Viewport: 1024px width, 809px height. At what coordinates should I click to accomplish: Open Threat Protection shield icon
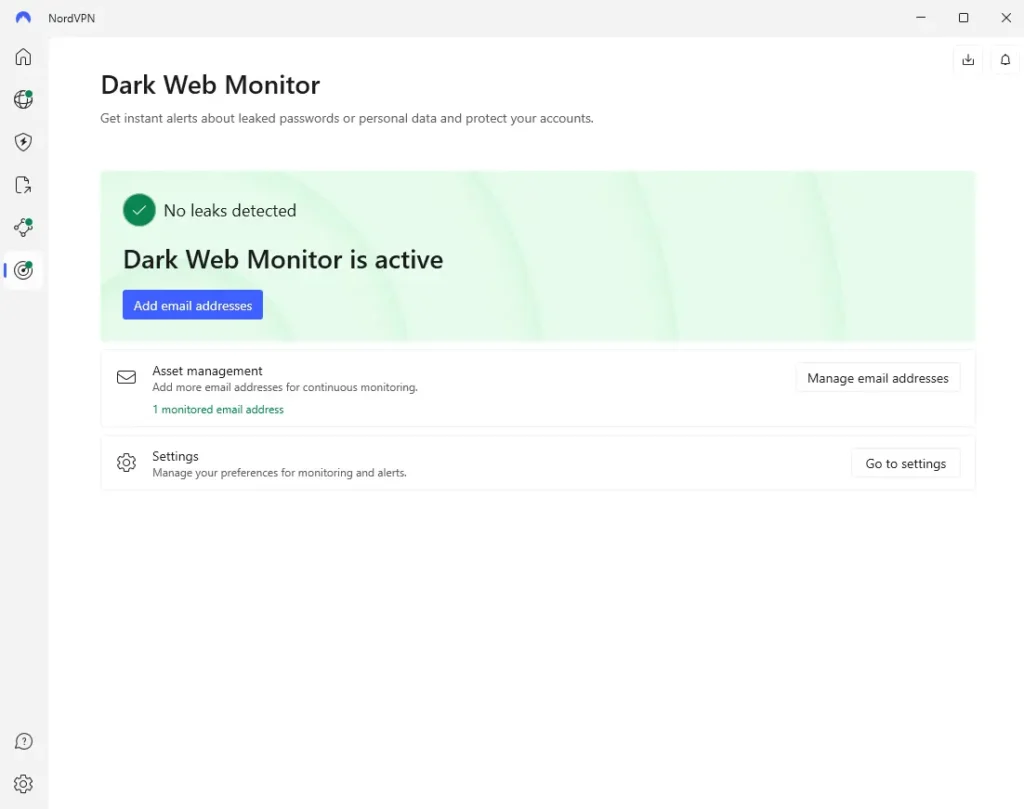pyautogui.click(x=23, y=142)
